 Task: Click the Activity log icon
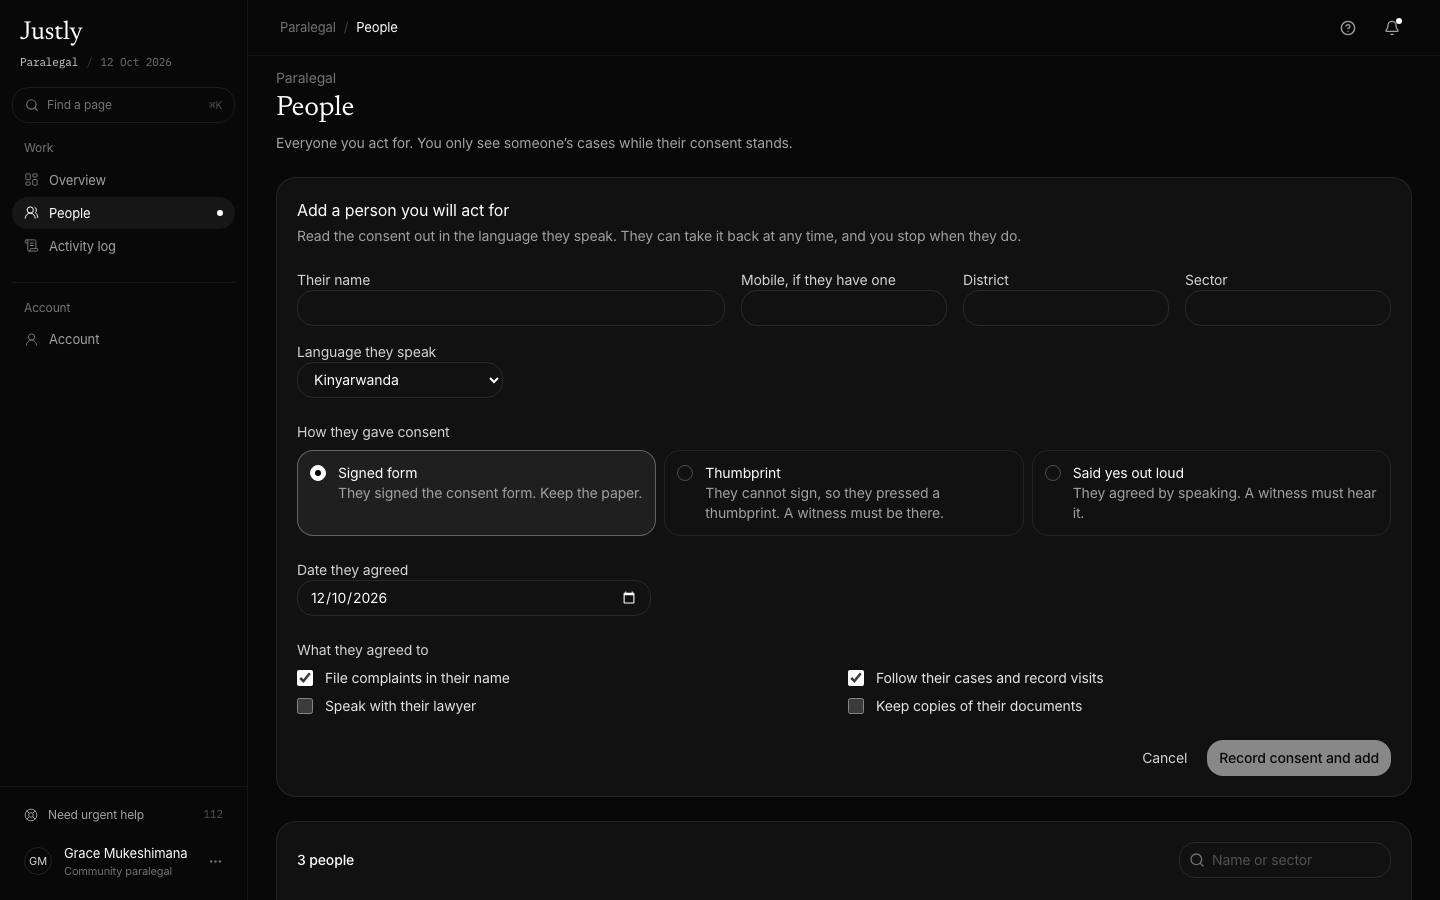(32, 246)
